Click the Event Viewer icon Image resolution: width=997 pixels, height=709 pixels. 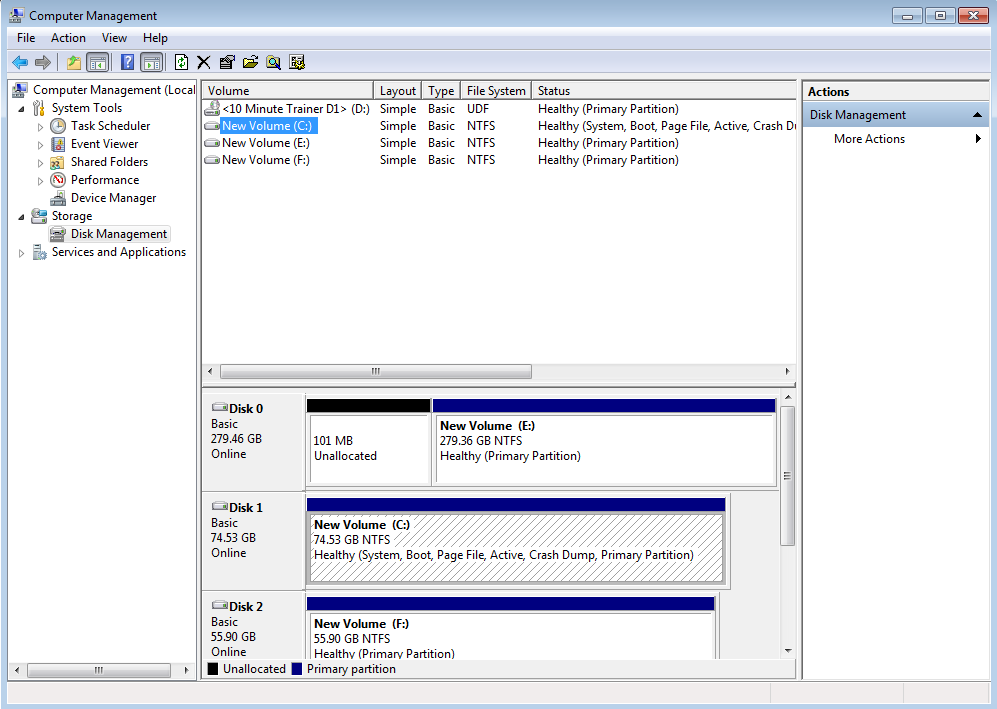click(58, 144)
